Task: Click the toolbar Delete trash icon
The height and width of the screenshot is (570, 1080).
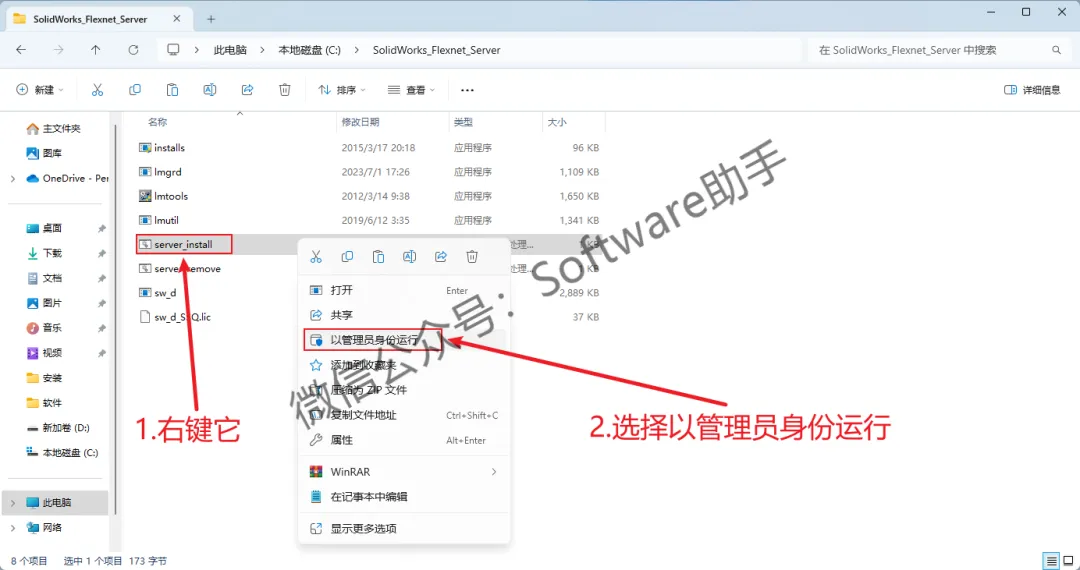Action: coord(285,89)
